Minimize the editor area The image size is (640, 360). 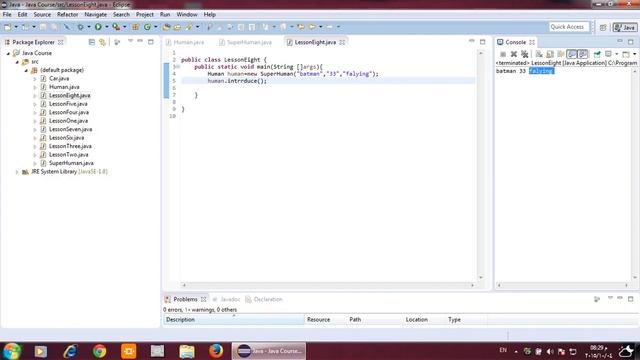(471, 42)
